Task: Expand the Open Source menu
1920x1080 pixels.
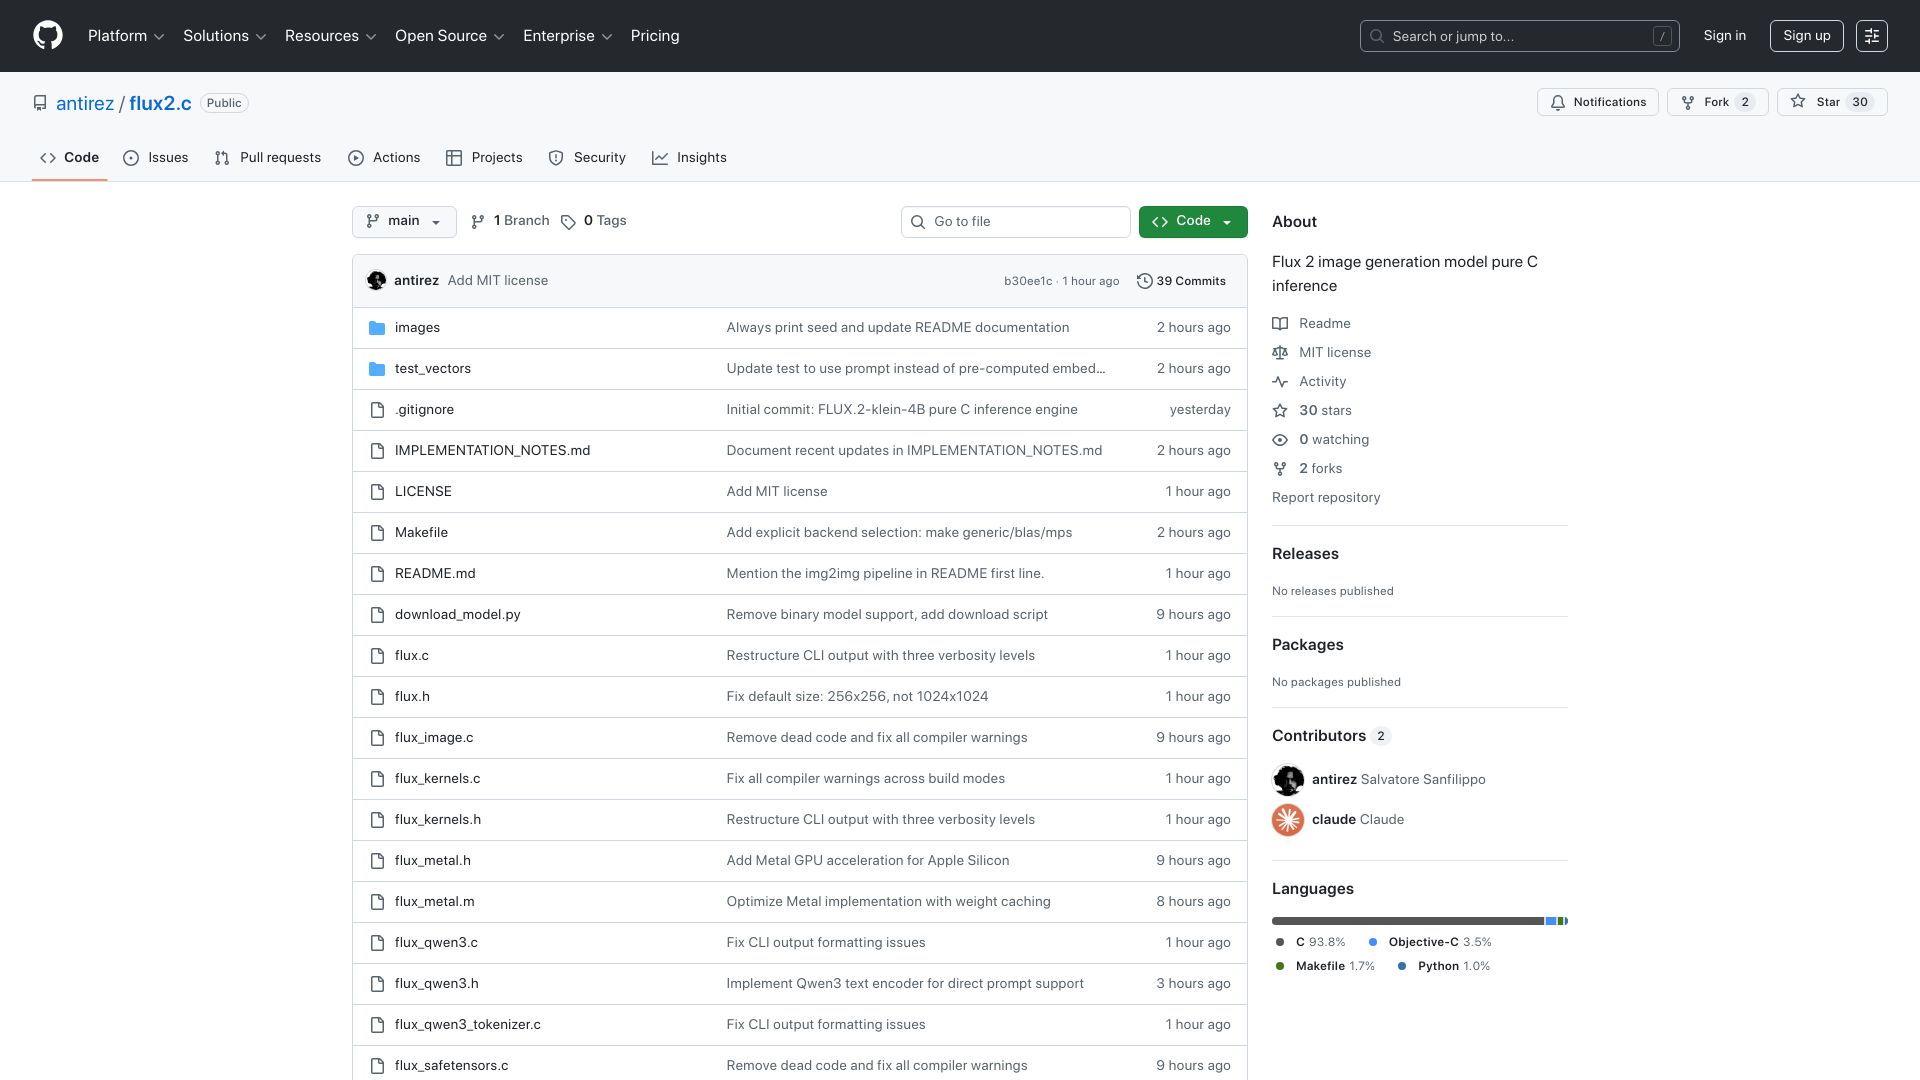Action: pos(450,36)
